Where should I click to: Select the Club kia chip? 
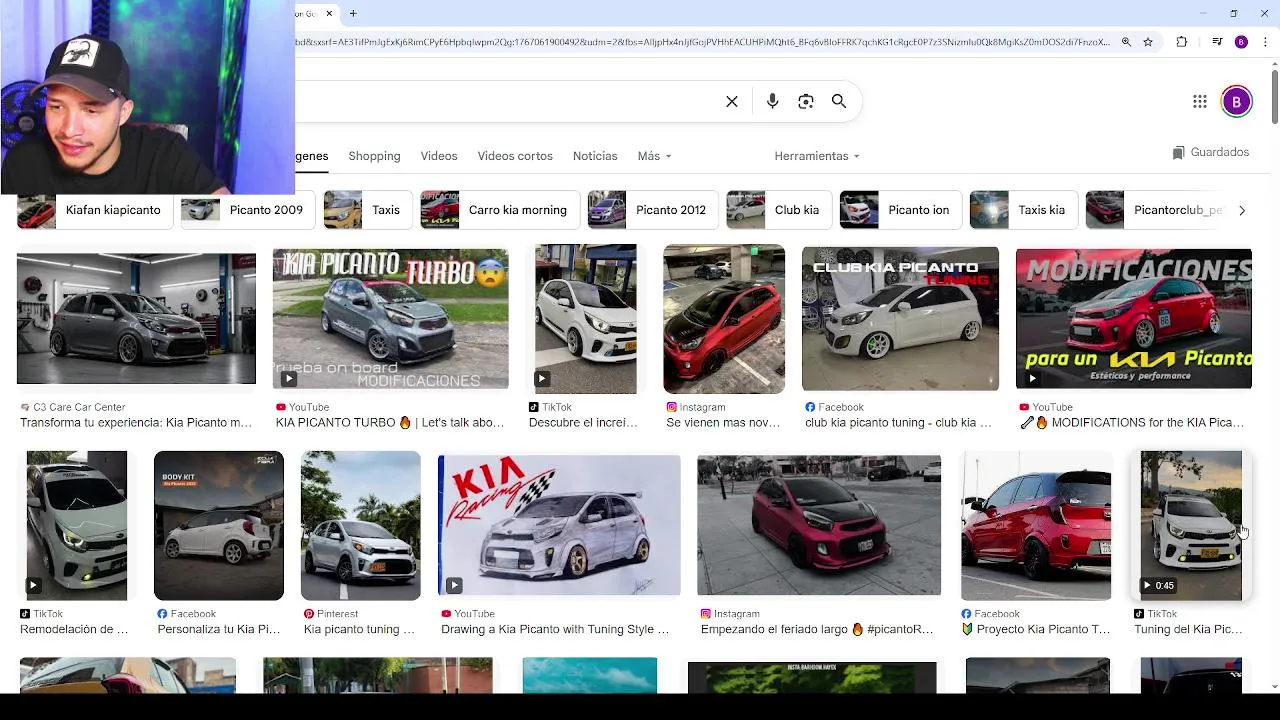pos(777,210)
